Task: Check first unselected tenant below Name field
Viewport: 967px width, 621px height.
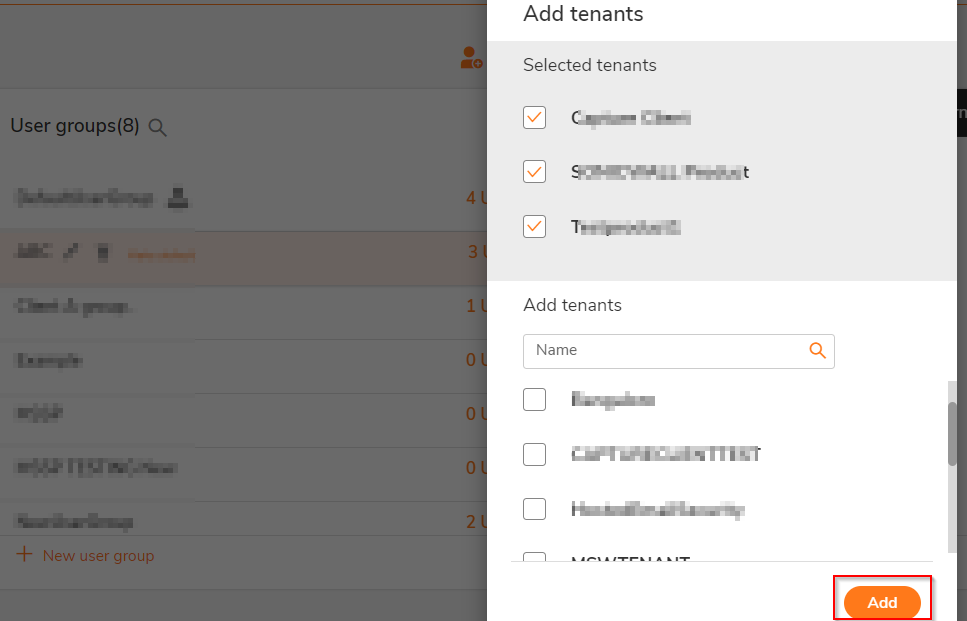Action: point(534,399)
